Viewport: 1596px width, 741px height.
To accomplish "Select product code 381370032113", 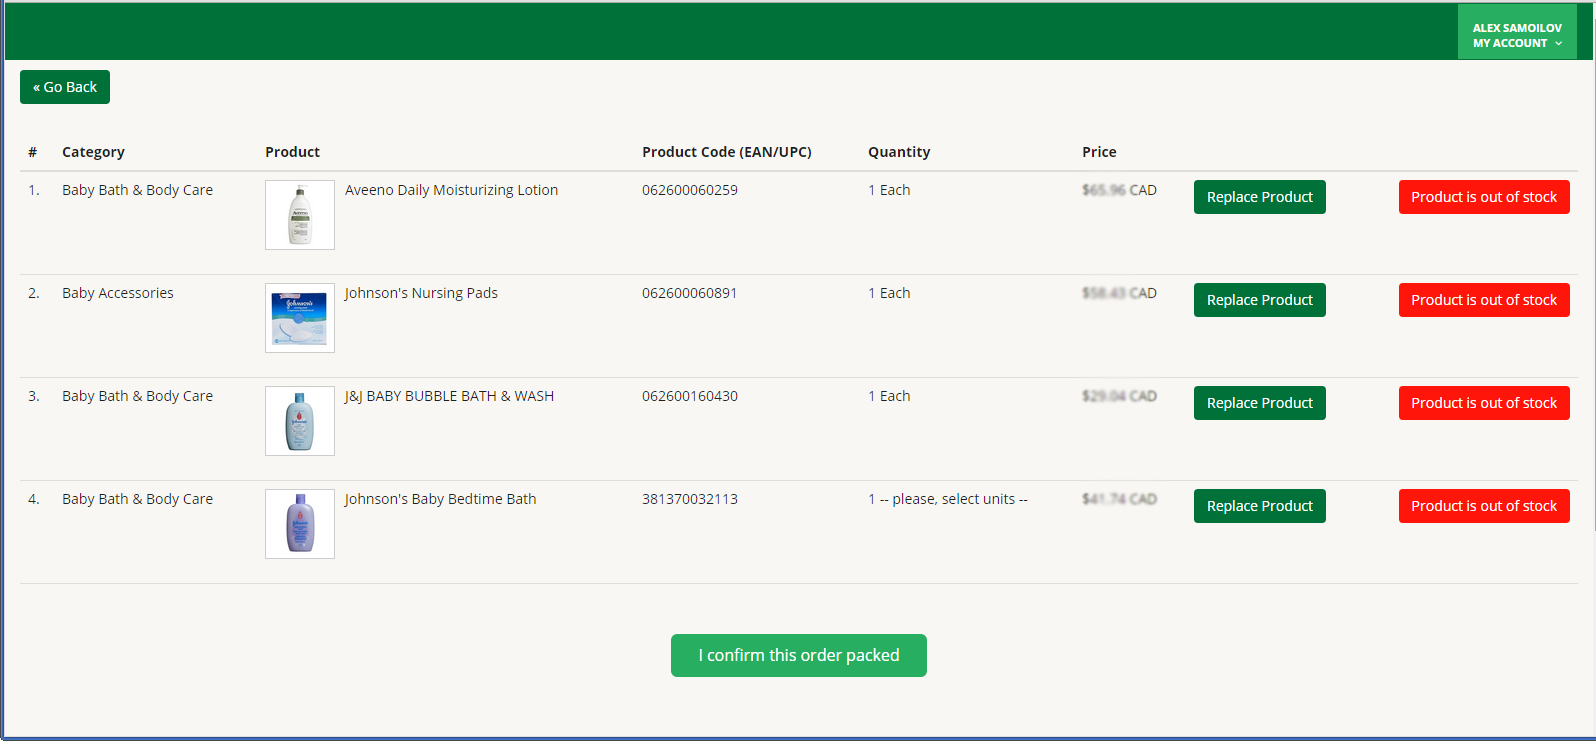I will pyautogui.click(x=690, y=499).
